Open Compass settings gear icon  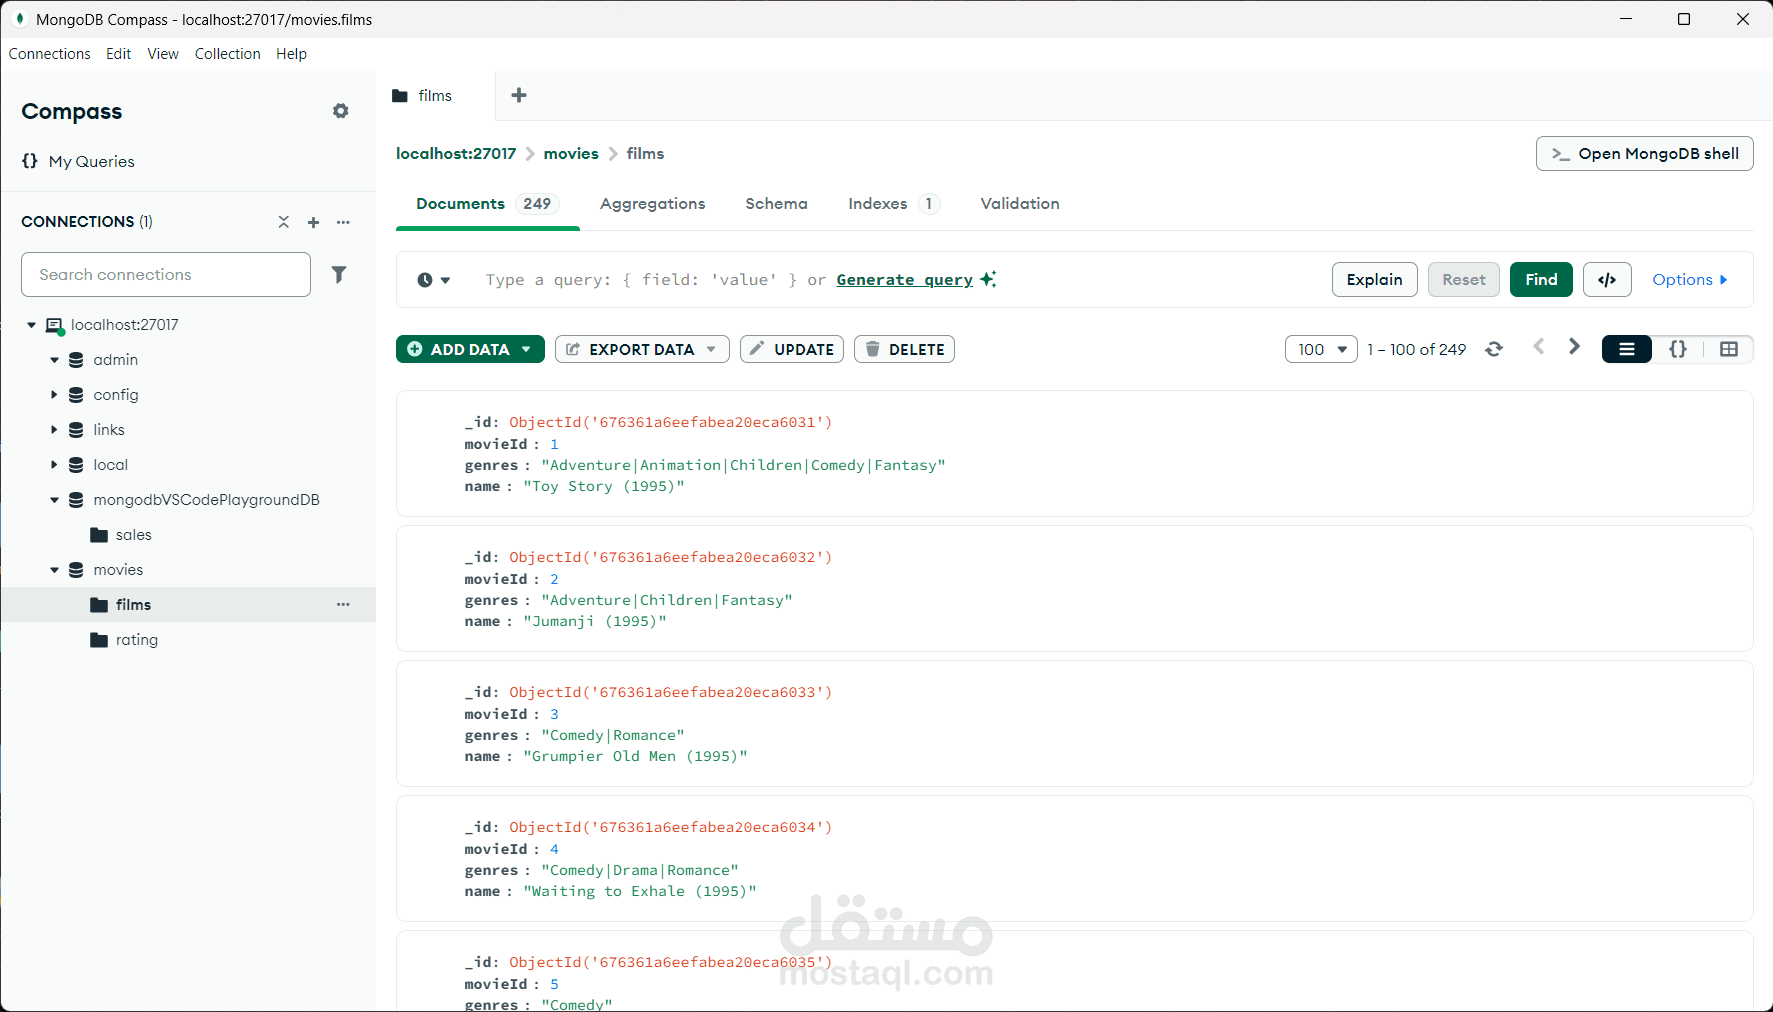pyautogui.click(x=341, y=111)
